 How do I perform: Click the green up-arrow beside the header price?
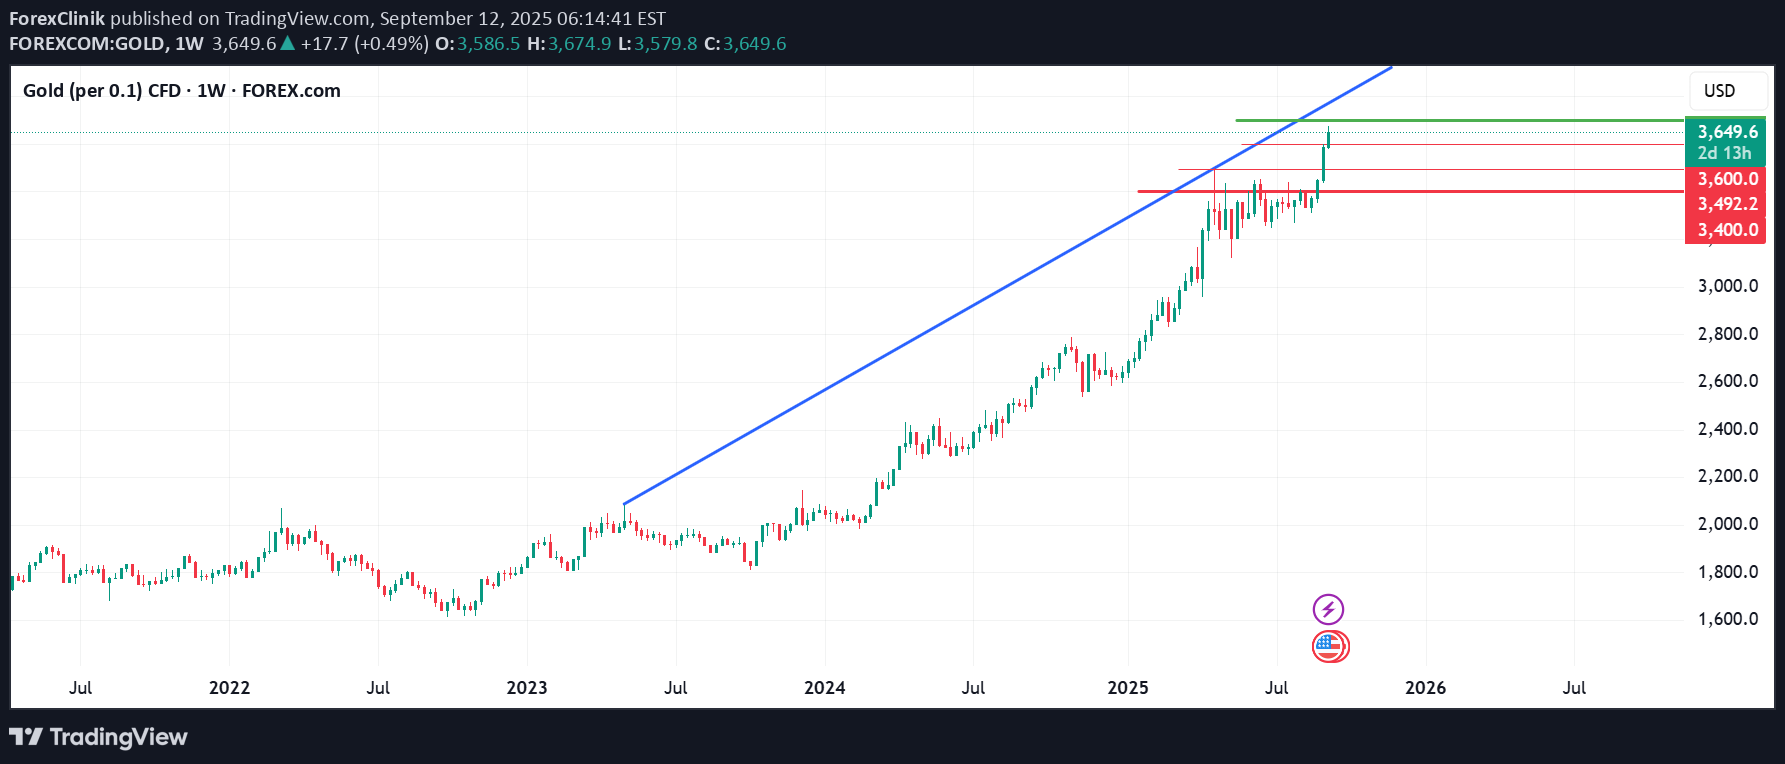[x=288, y=44]
